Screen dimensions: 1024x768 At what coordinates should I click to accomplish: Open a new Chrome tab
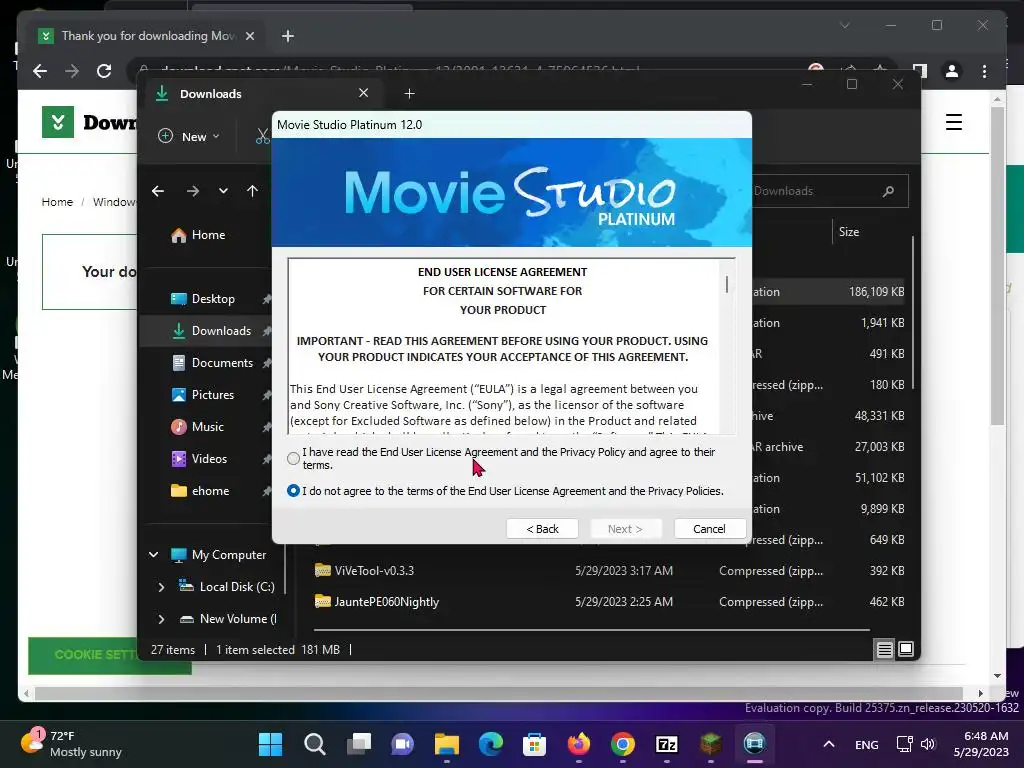pyautogui.click(x=288, y=36)
